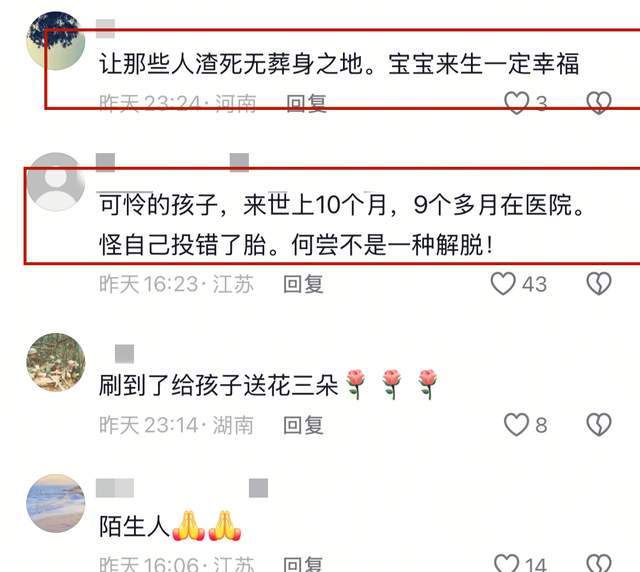
Task: Tap broken heart on the 陌生人 comment
Action: (599, 563)
